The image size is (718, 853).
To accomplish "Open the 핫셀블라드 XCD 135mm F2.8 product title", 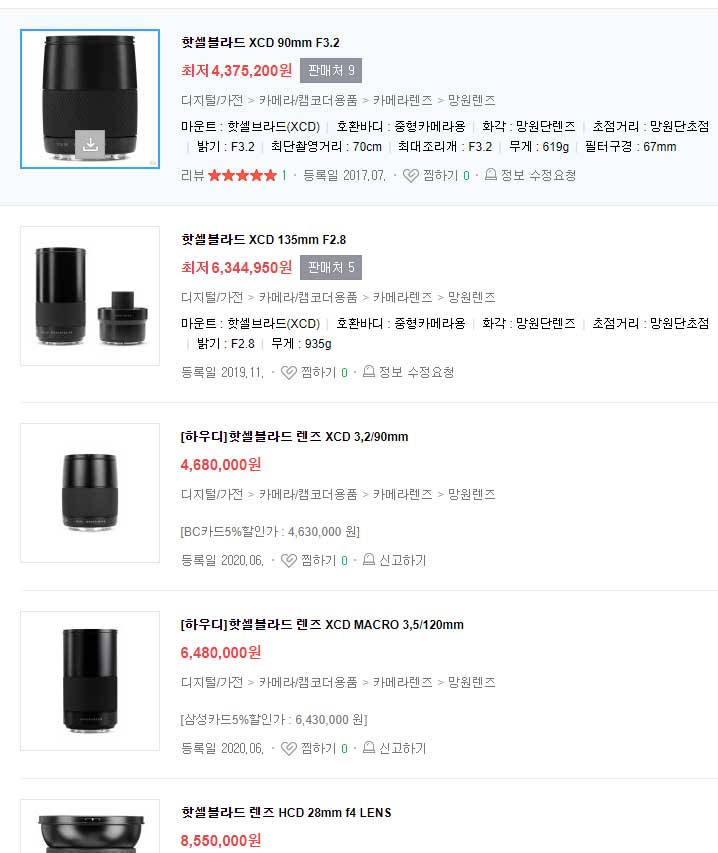I will [x=264, y=239].
